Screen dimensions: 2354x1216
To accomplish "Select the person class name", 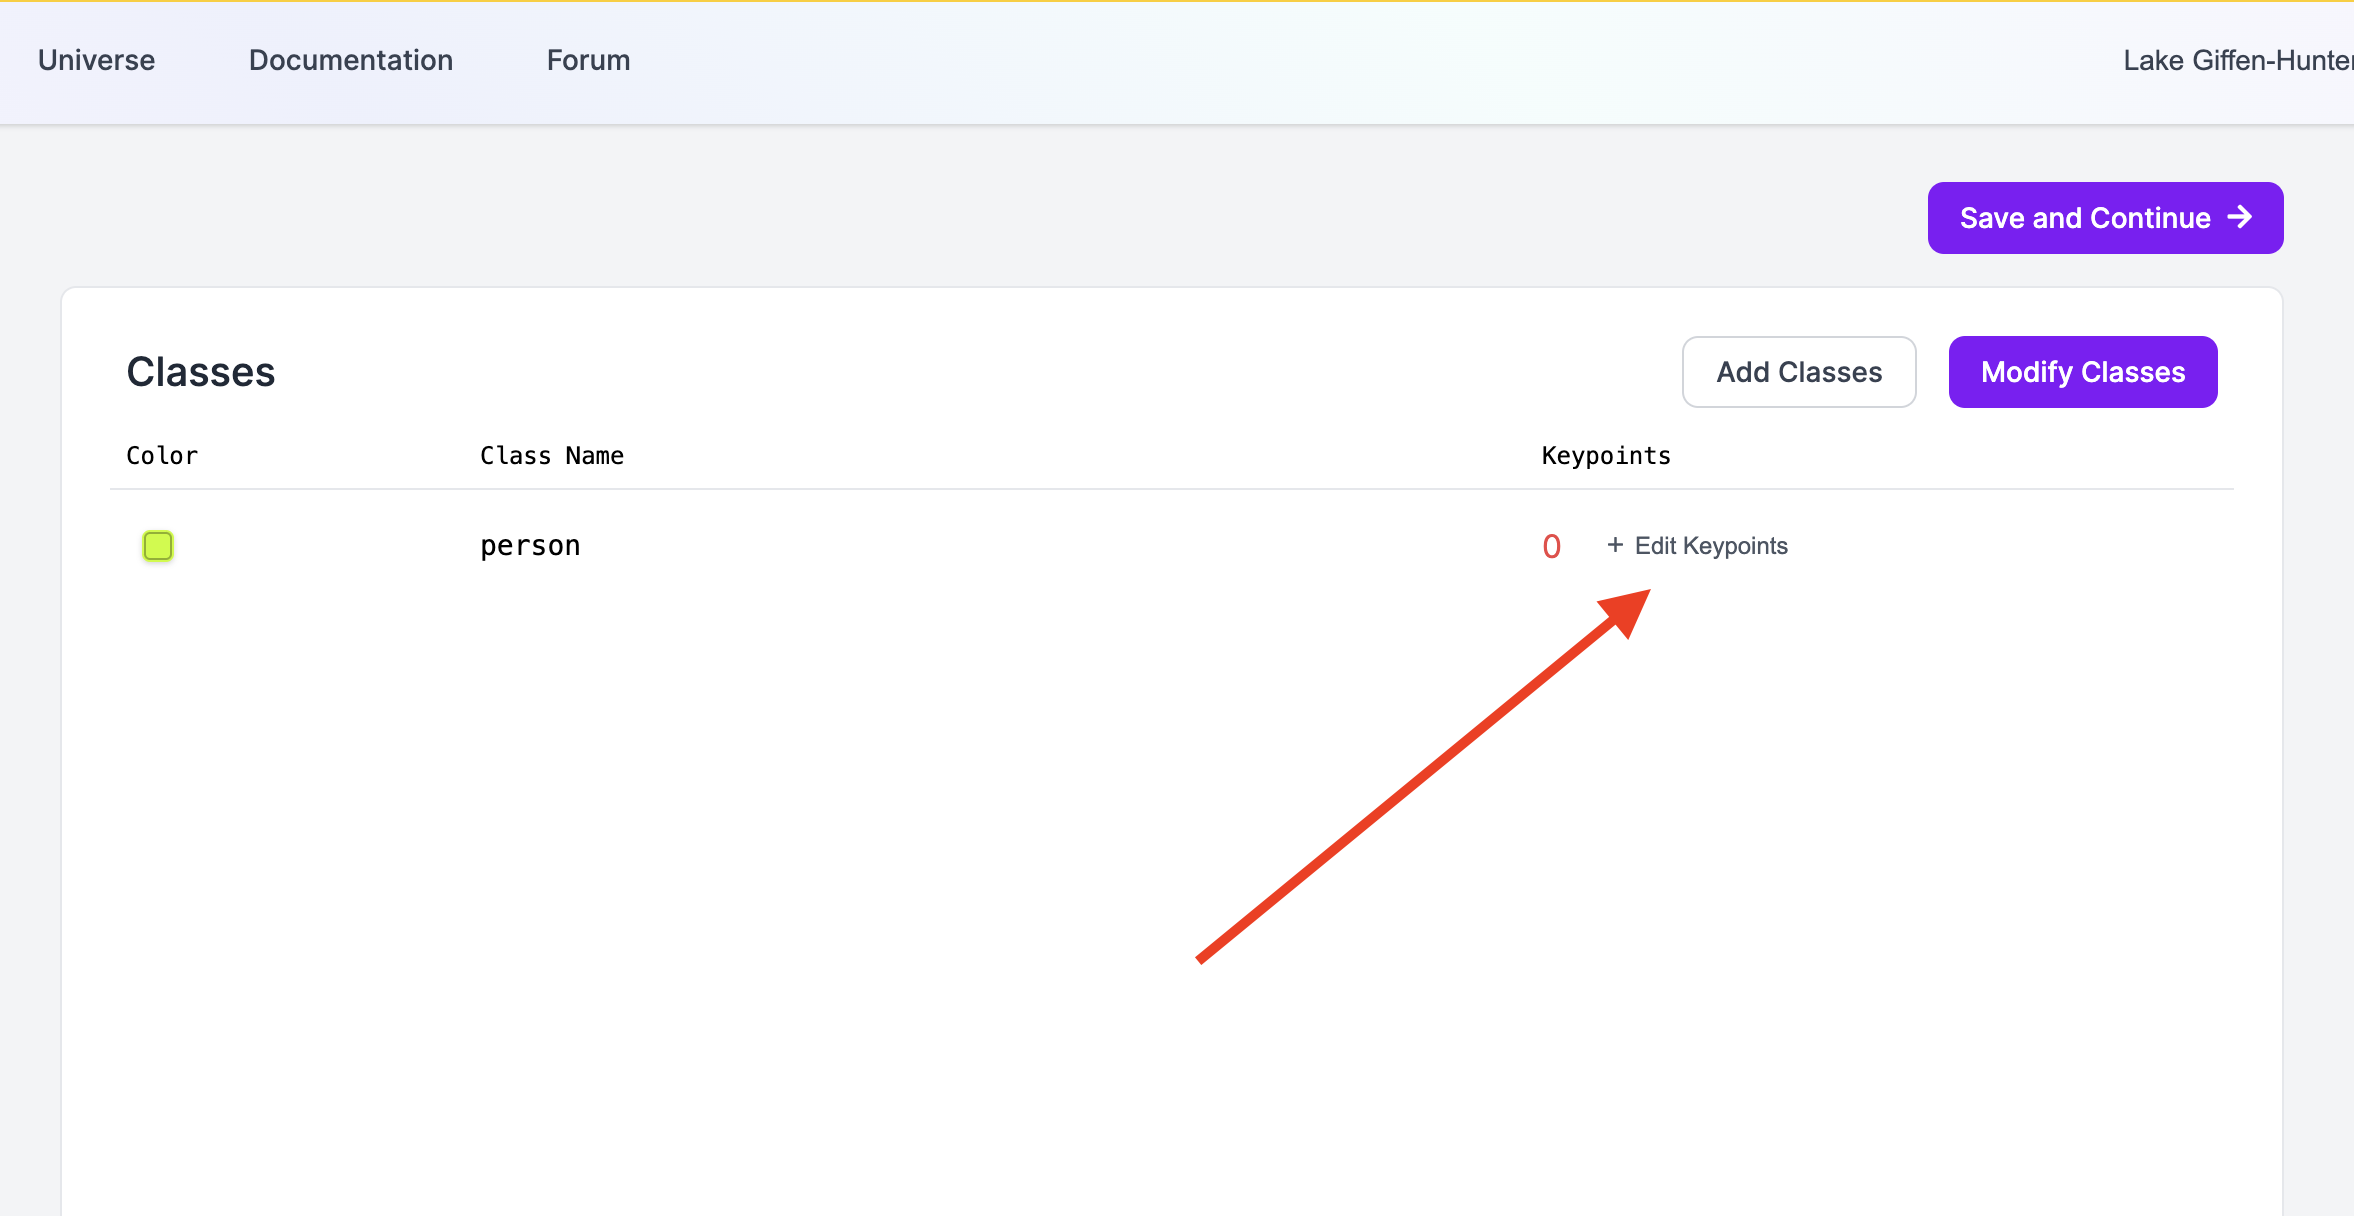I will 530,546.
